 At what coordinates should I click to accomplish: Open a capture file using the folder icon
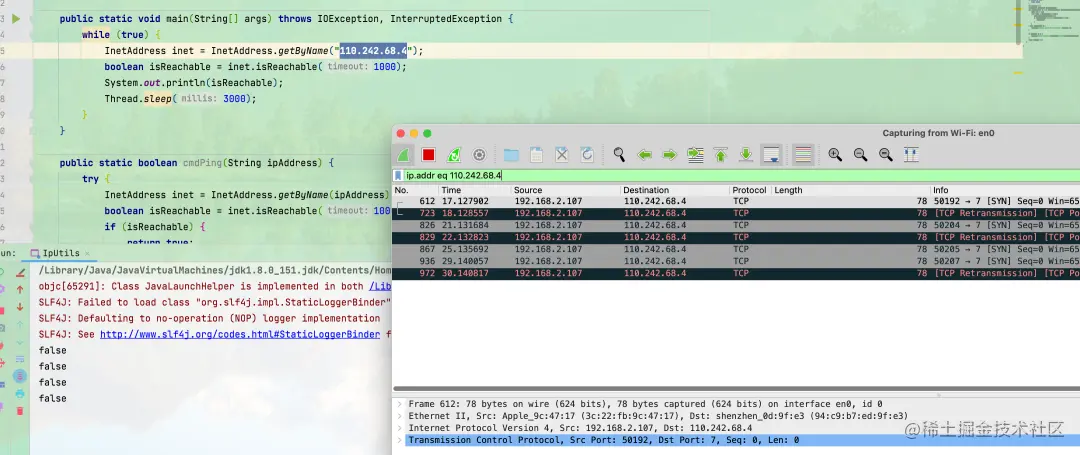point(511,155)
